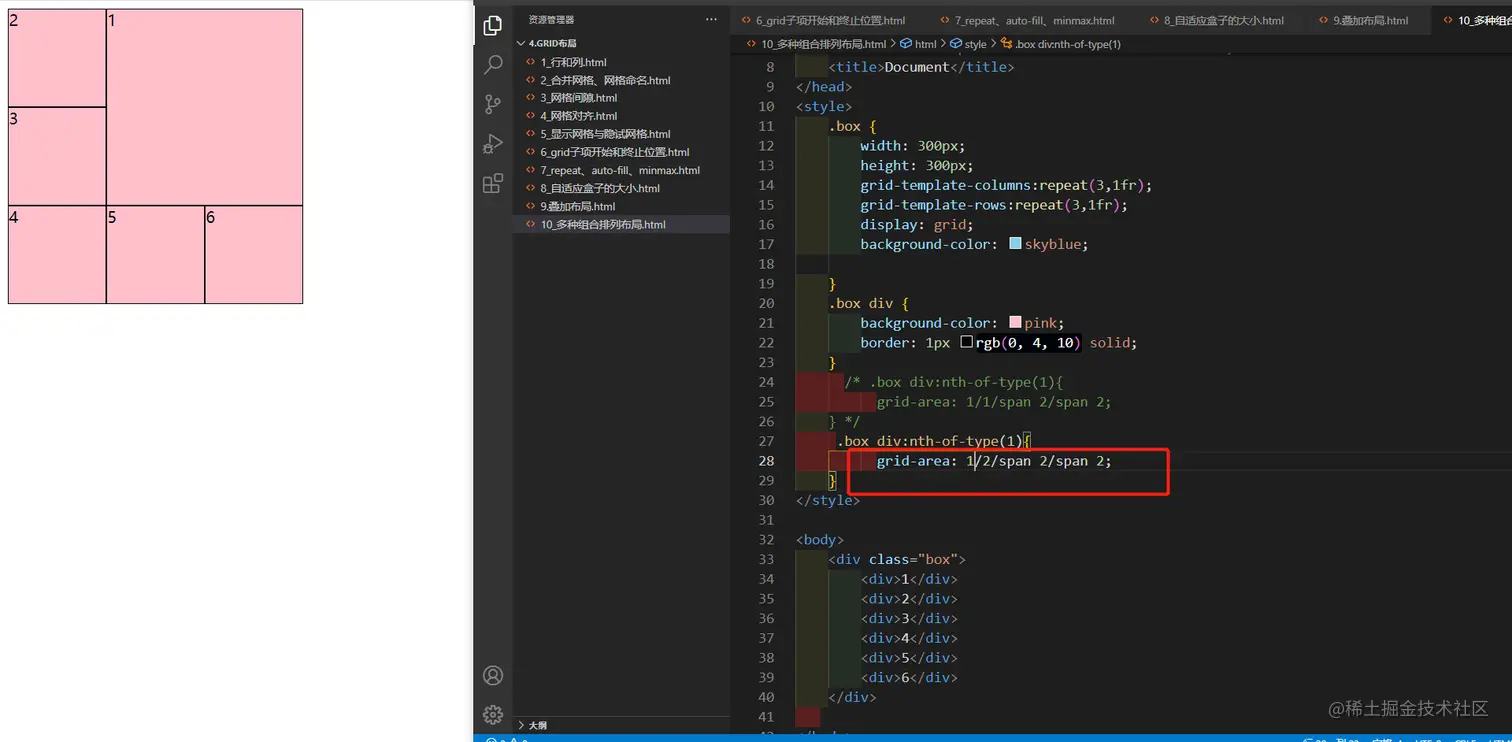Image resolution: width=1512 pixels, height=742 pixels.
Task: Open the Run and Debug view
Action: click(493, 144)
